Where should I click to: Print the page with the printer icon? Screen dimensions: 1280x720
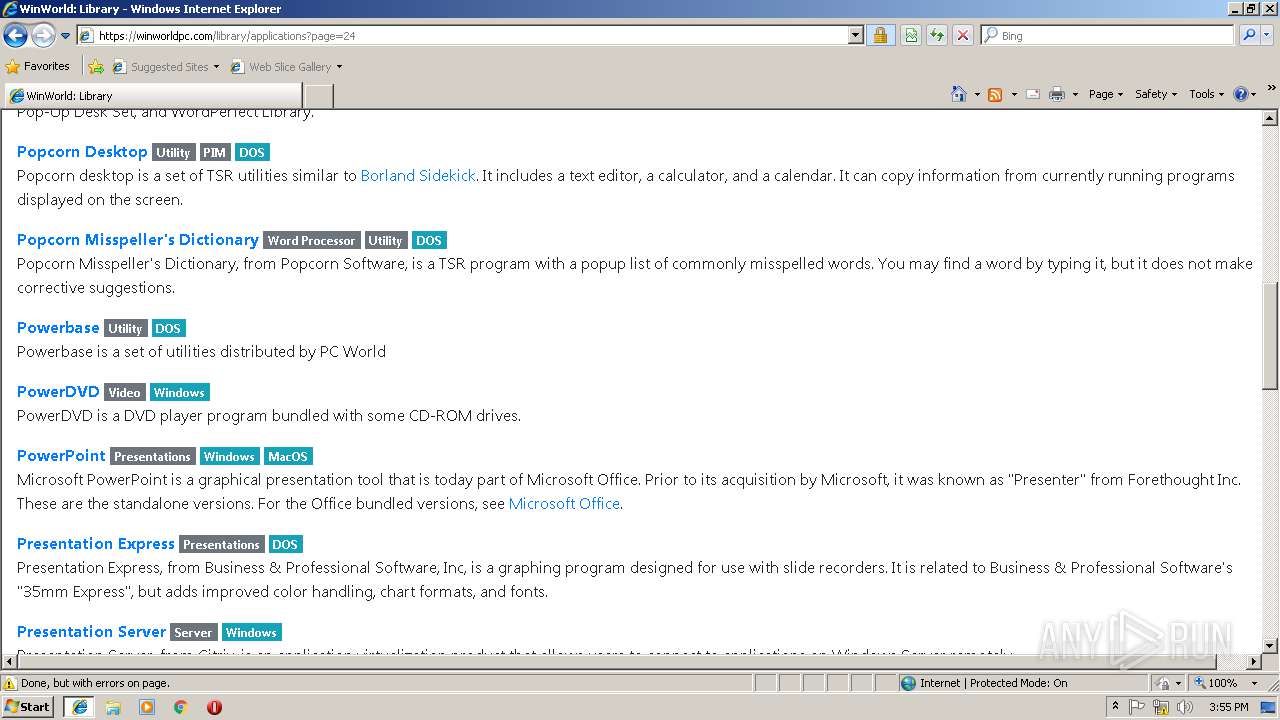[1057, 94]
